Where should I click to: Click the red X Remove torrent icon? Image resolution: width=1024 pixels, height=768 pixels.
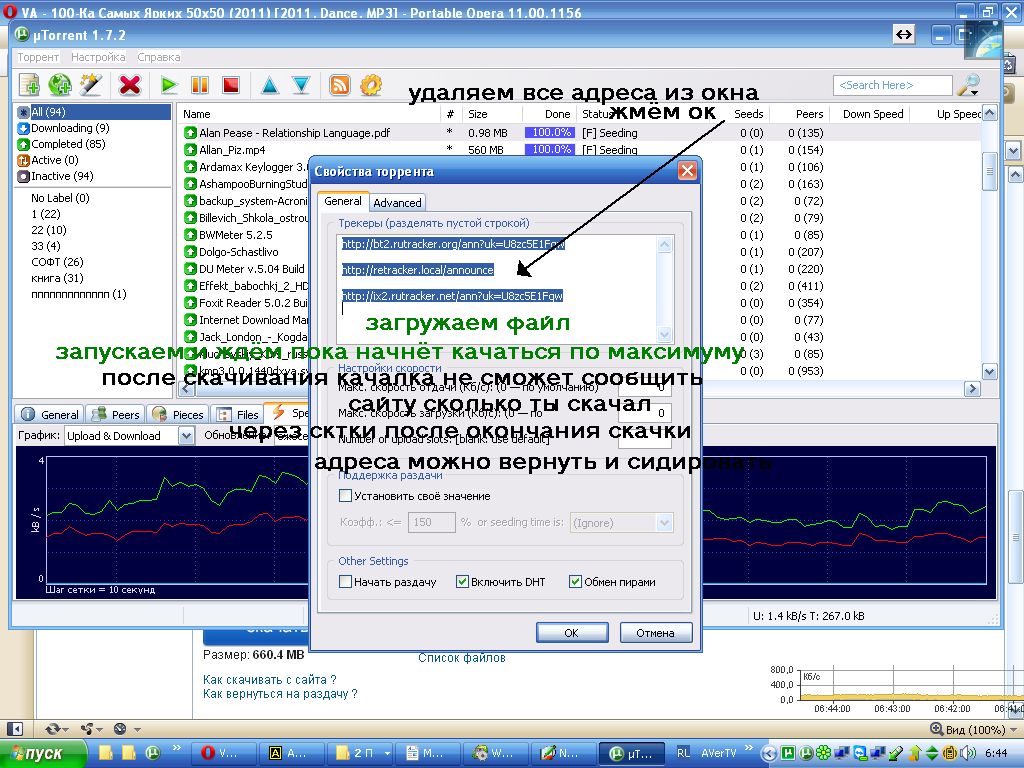[x=130, y=85]
